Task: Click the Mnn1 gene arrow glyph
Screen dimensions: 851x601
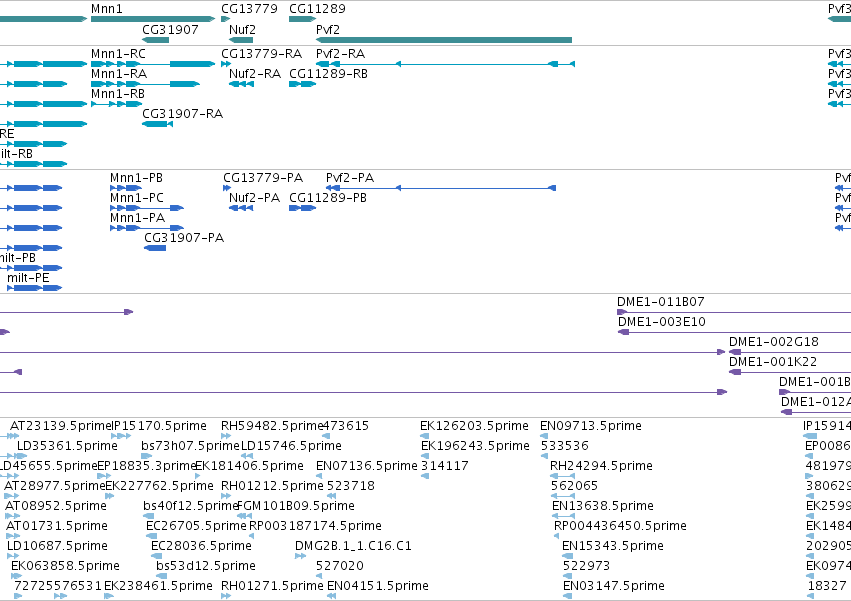Action: point(153,19)
